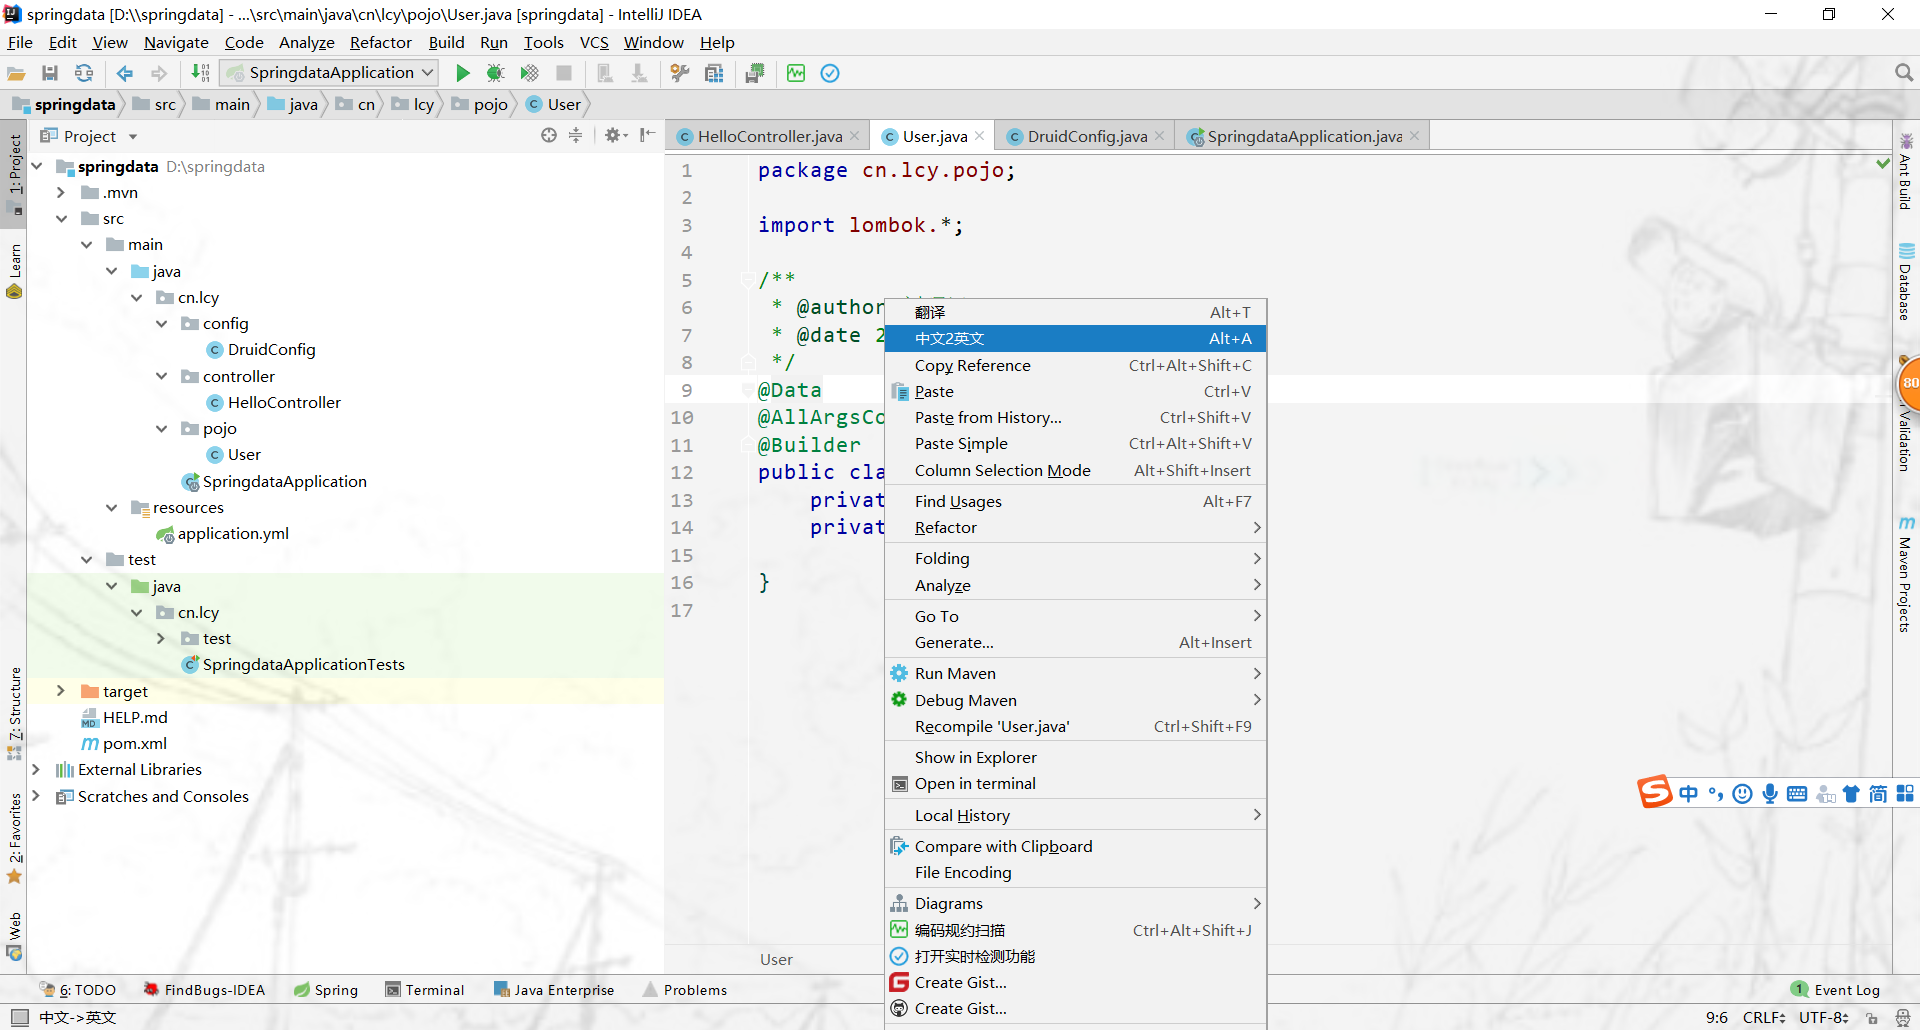
Task: Click the Run with Coverage icon
Action: click(x=529, y=73)
